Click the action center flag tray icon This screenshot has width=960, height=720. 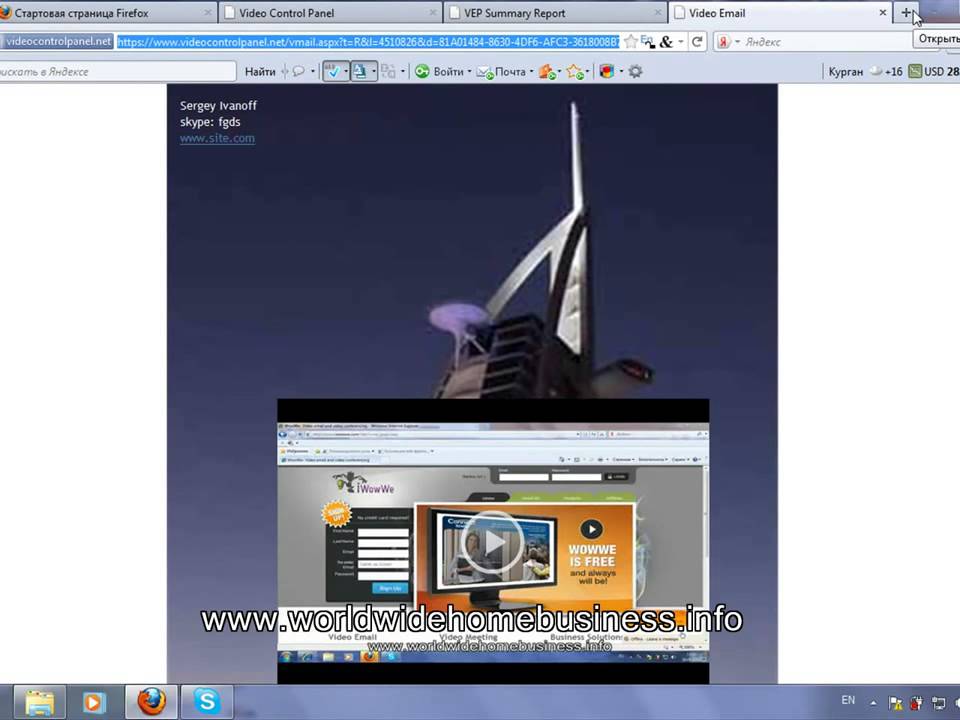(x=896, y=703)
